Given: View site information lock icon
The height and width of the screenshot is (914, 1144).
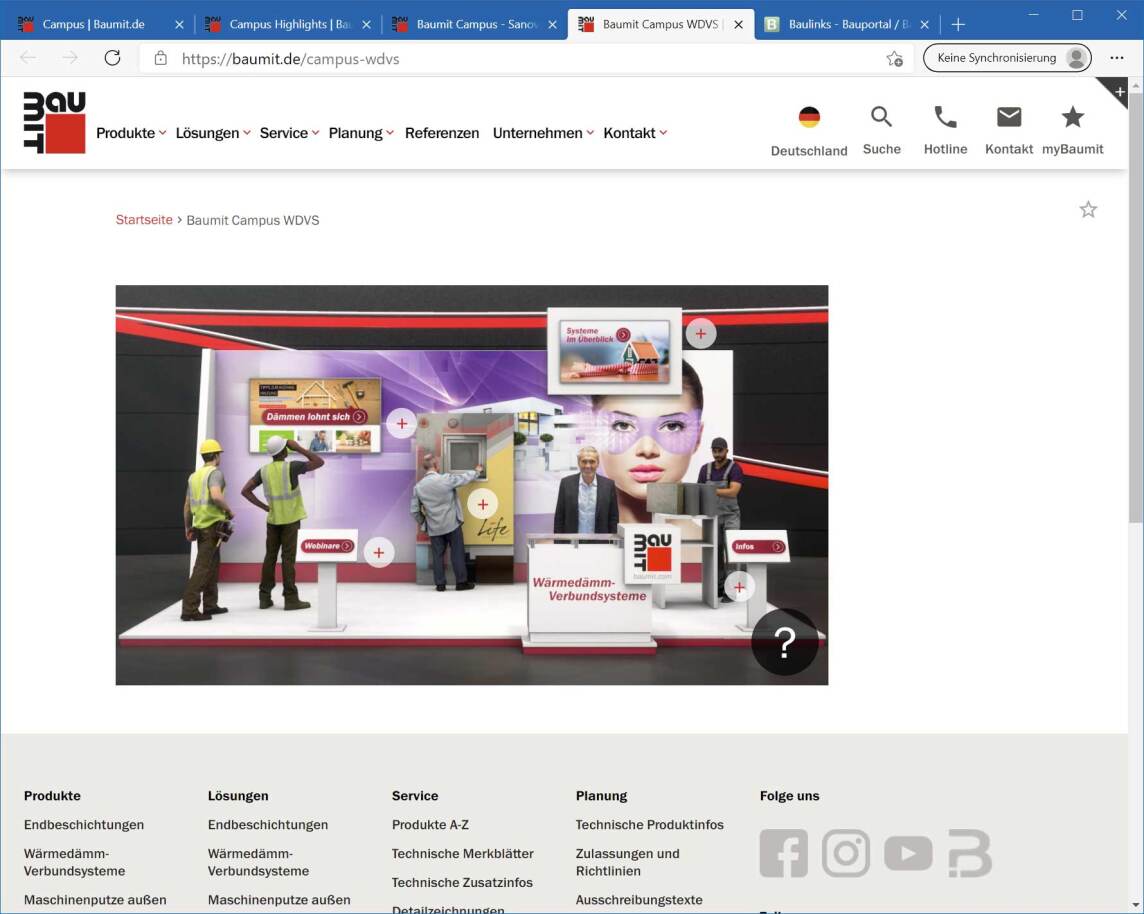Looking at the screenshot, I should [161, 58].
